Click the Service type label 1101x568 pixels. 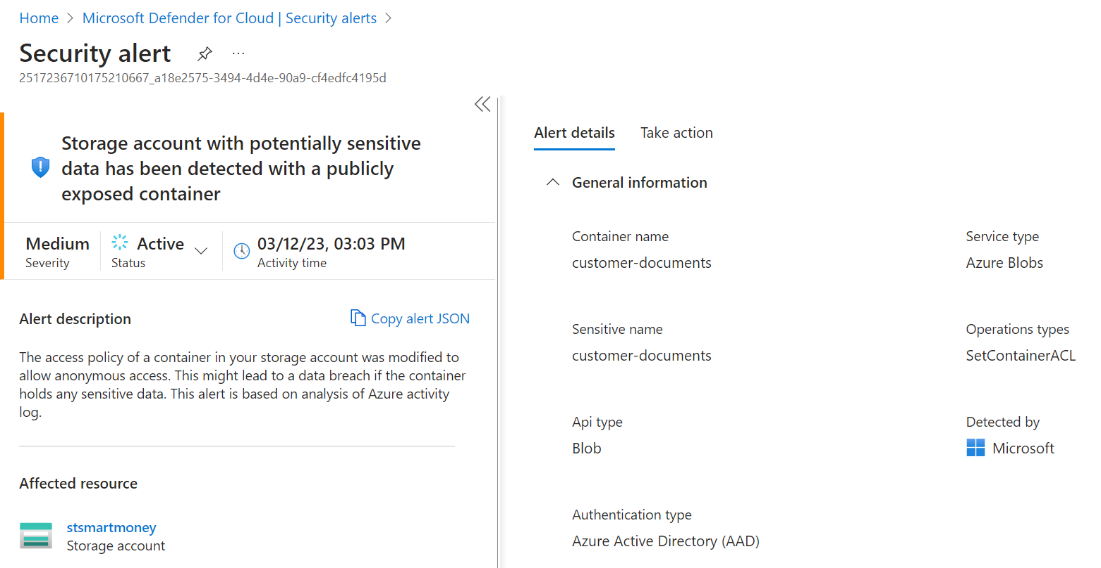coord(1002,237)
